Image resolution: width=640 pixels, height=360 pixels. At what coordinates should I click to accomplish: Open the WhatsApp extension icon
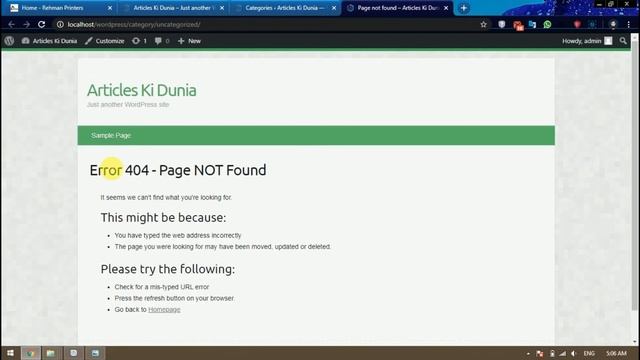pyautogui.click(x=547, y=24)
